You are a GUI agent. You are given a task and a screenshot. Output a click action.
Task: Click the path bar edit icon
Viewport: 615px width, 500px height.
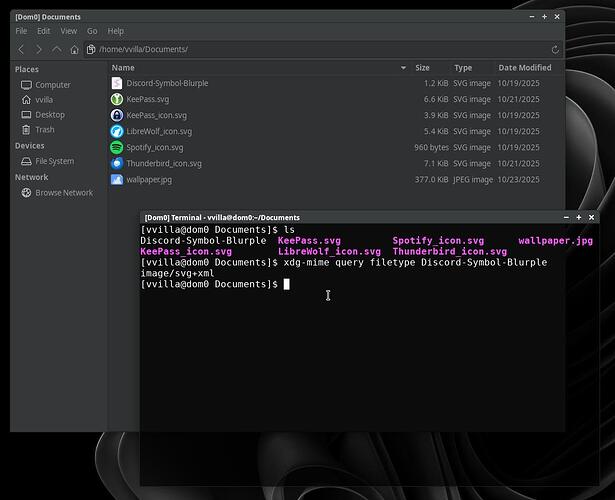(x=91, y=49)
